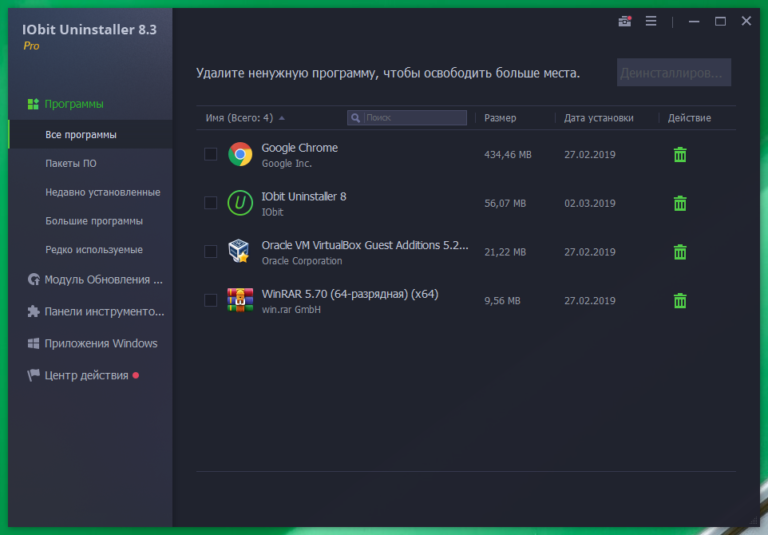768x535 pixels.
Task: Click the trash icon for Google Chrome
Action: tap(680, 154)
